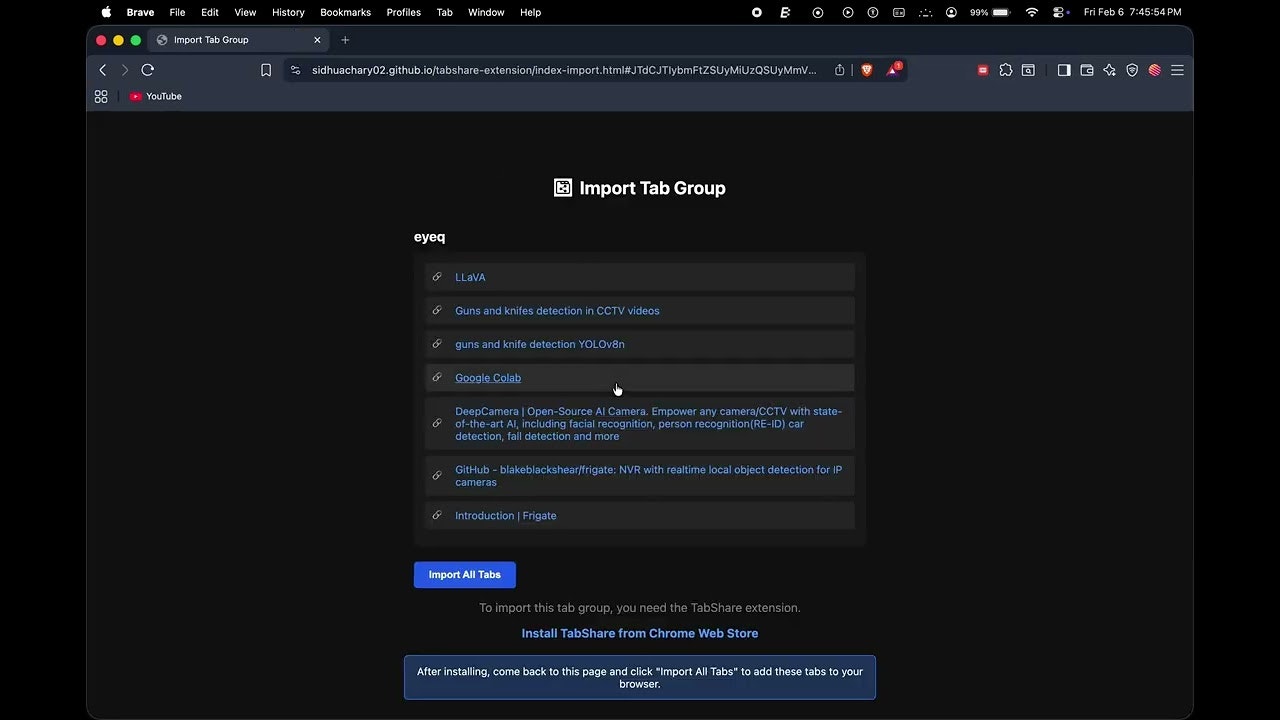Click the share icon in address bar
Screen dimensions: 1280x720
click(x=840, y=70)
